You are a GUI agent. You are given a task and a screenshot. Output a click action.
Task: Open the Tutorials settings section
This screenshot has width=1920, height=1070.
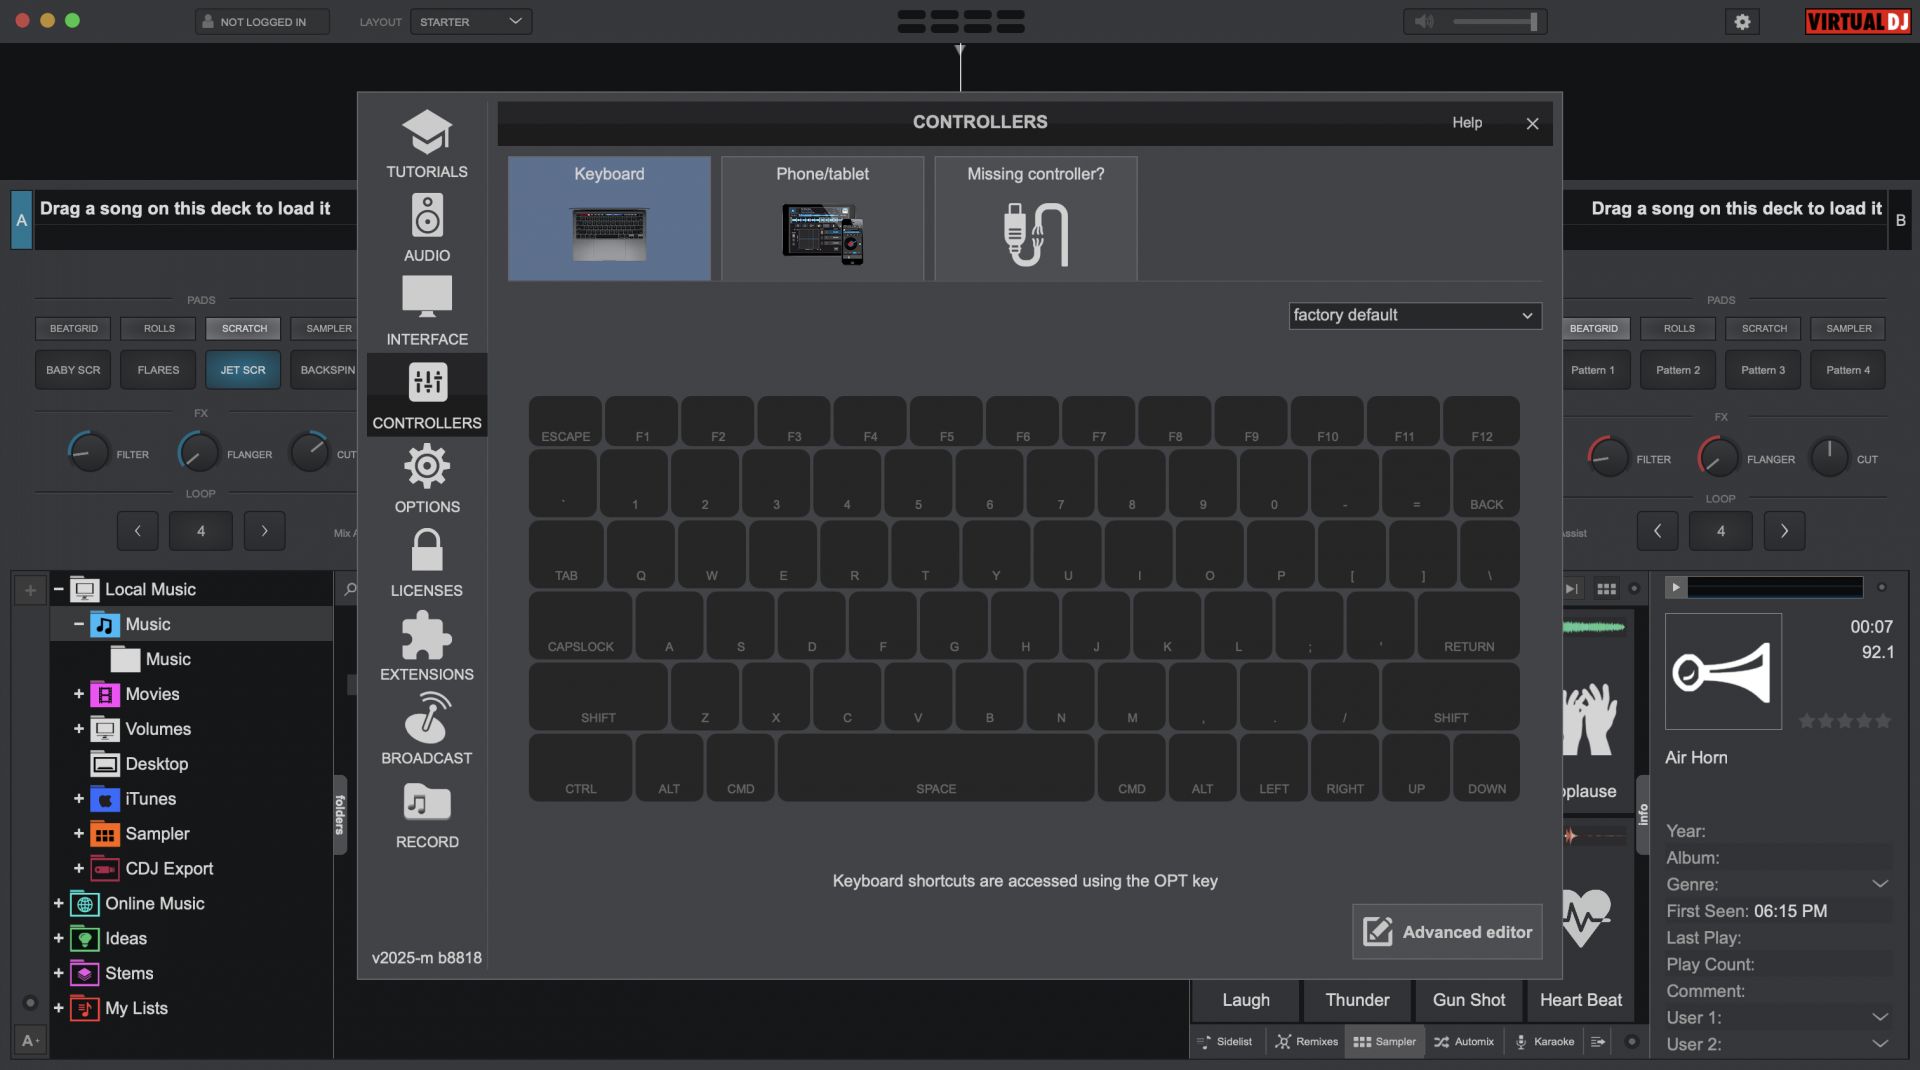[x=427, y=145]
